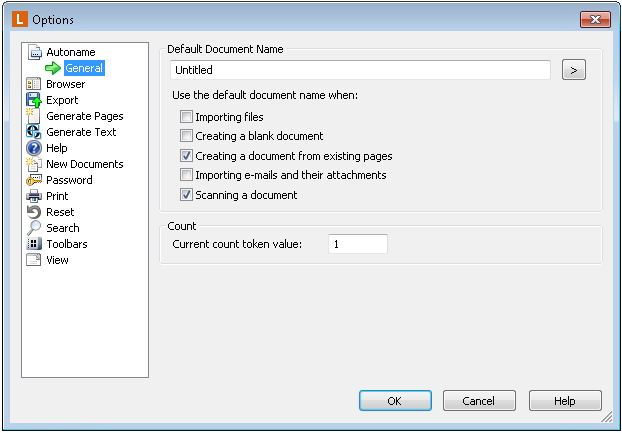
Task: Enable the Importing files checkbox
Action: click(x=186, y=117)
